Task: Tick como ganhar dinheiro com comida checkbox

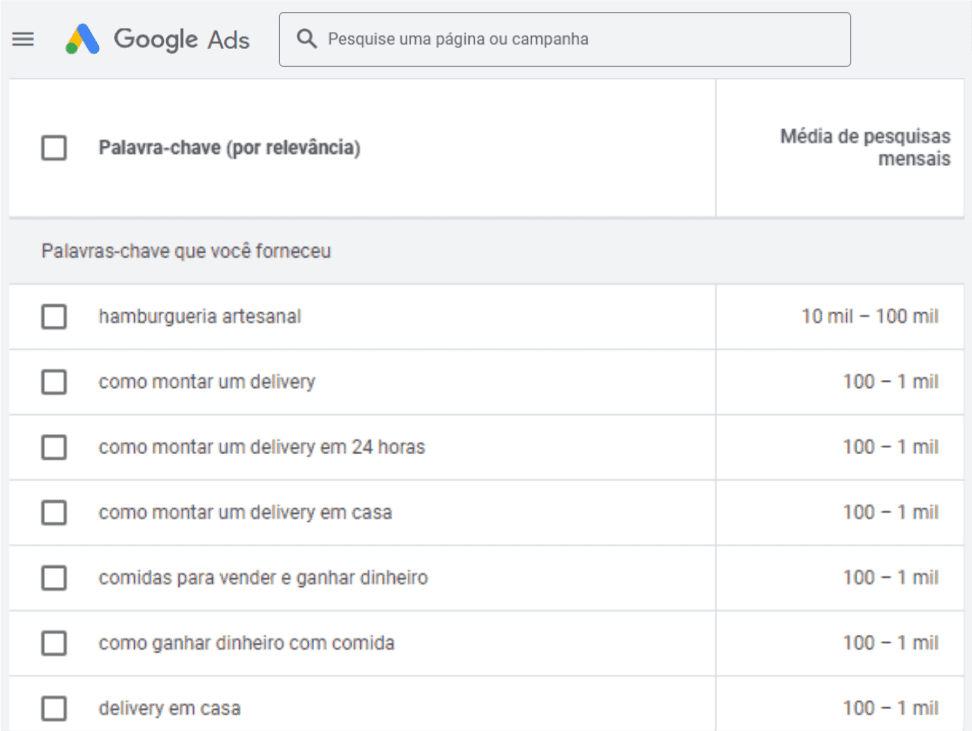Action: pos(54,643)
